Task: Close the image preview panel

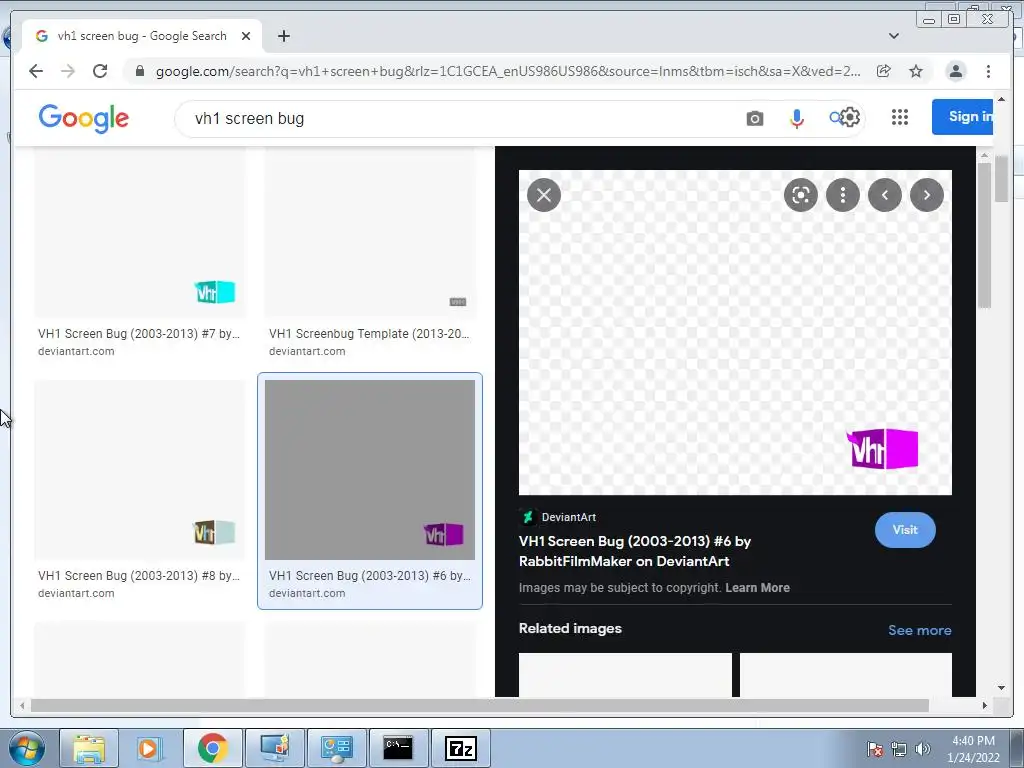Action: pos(544,195)
